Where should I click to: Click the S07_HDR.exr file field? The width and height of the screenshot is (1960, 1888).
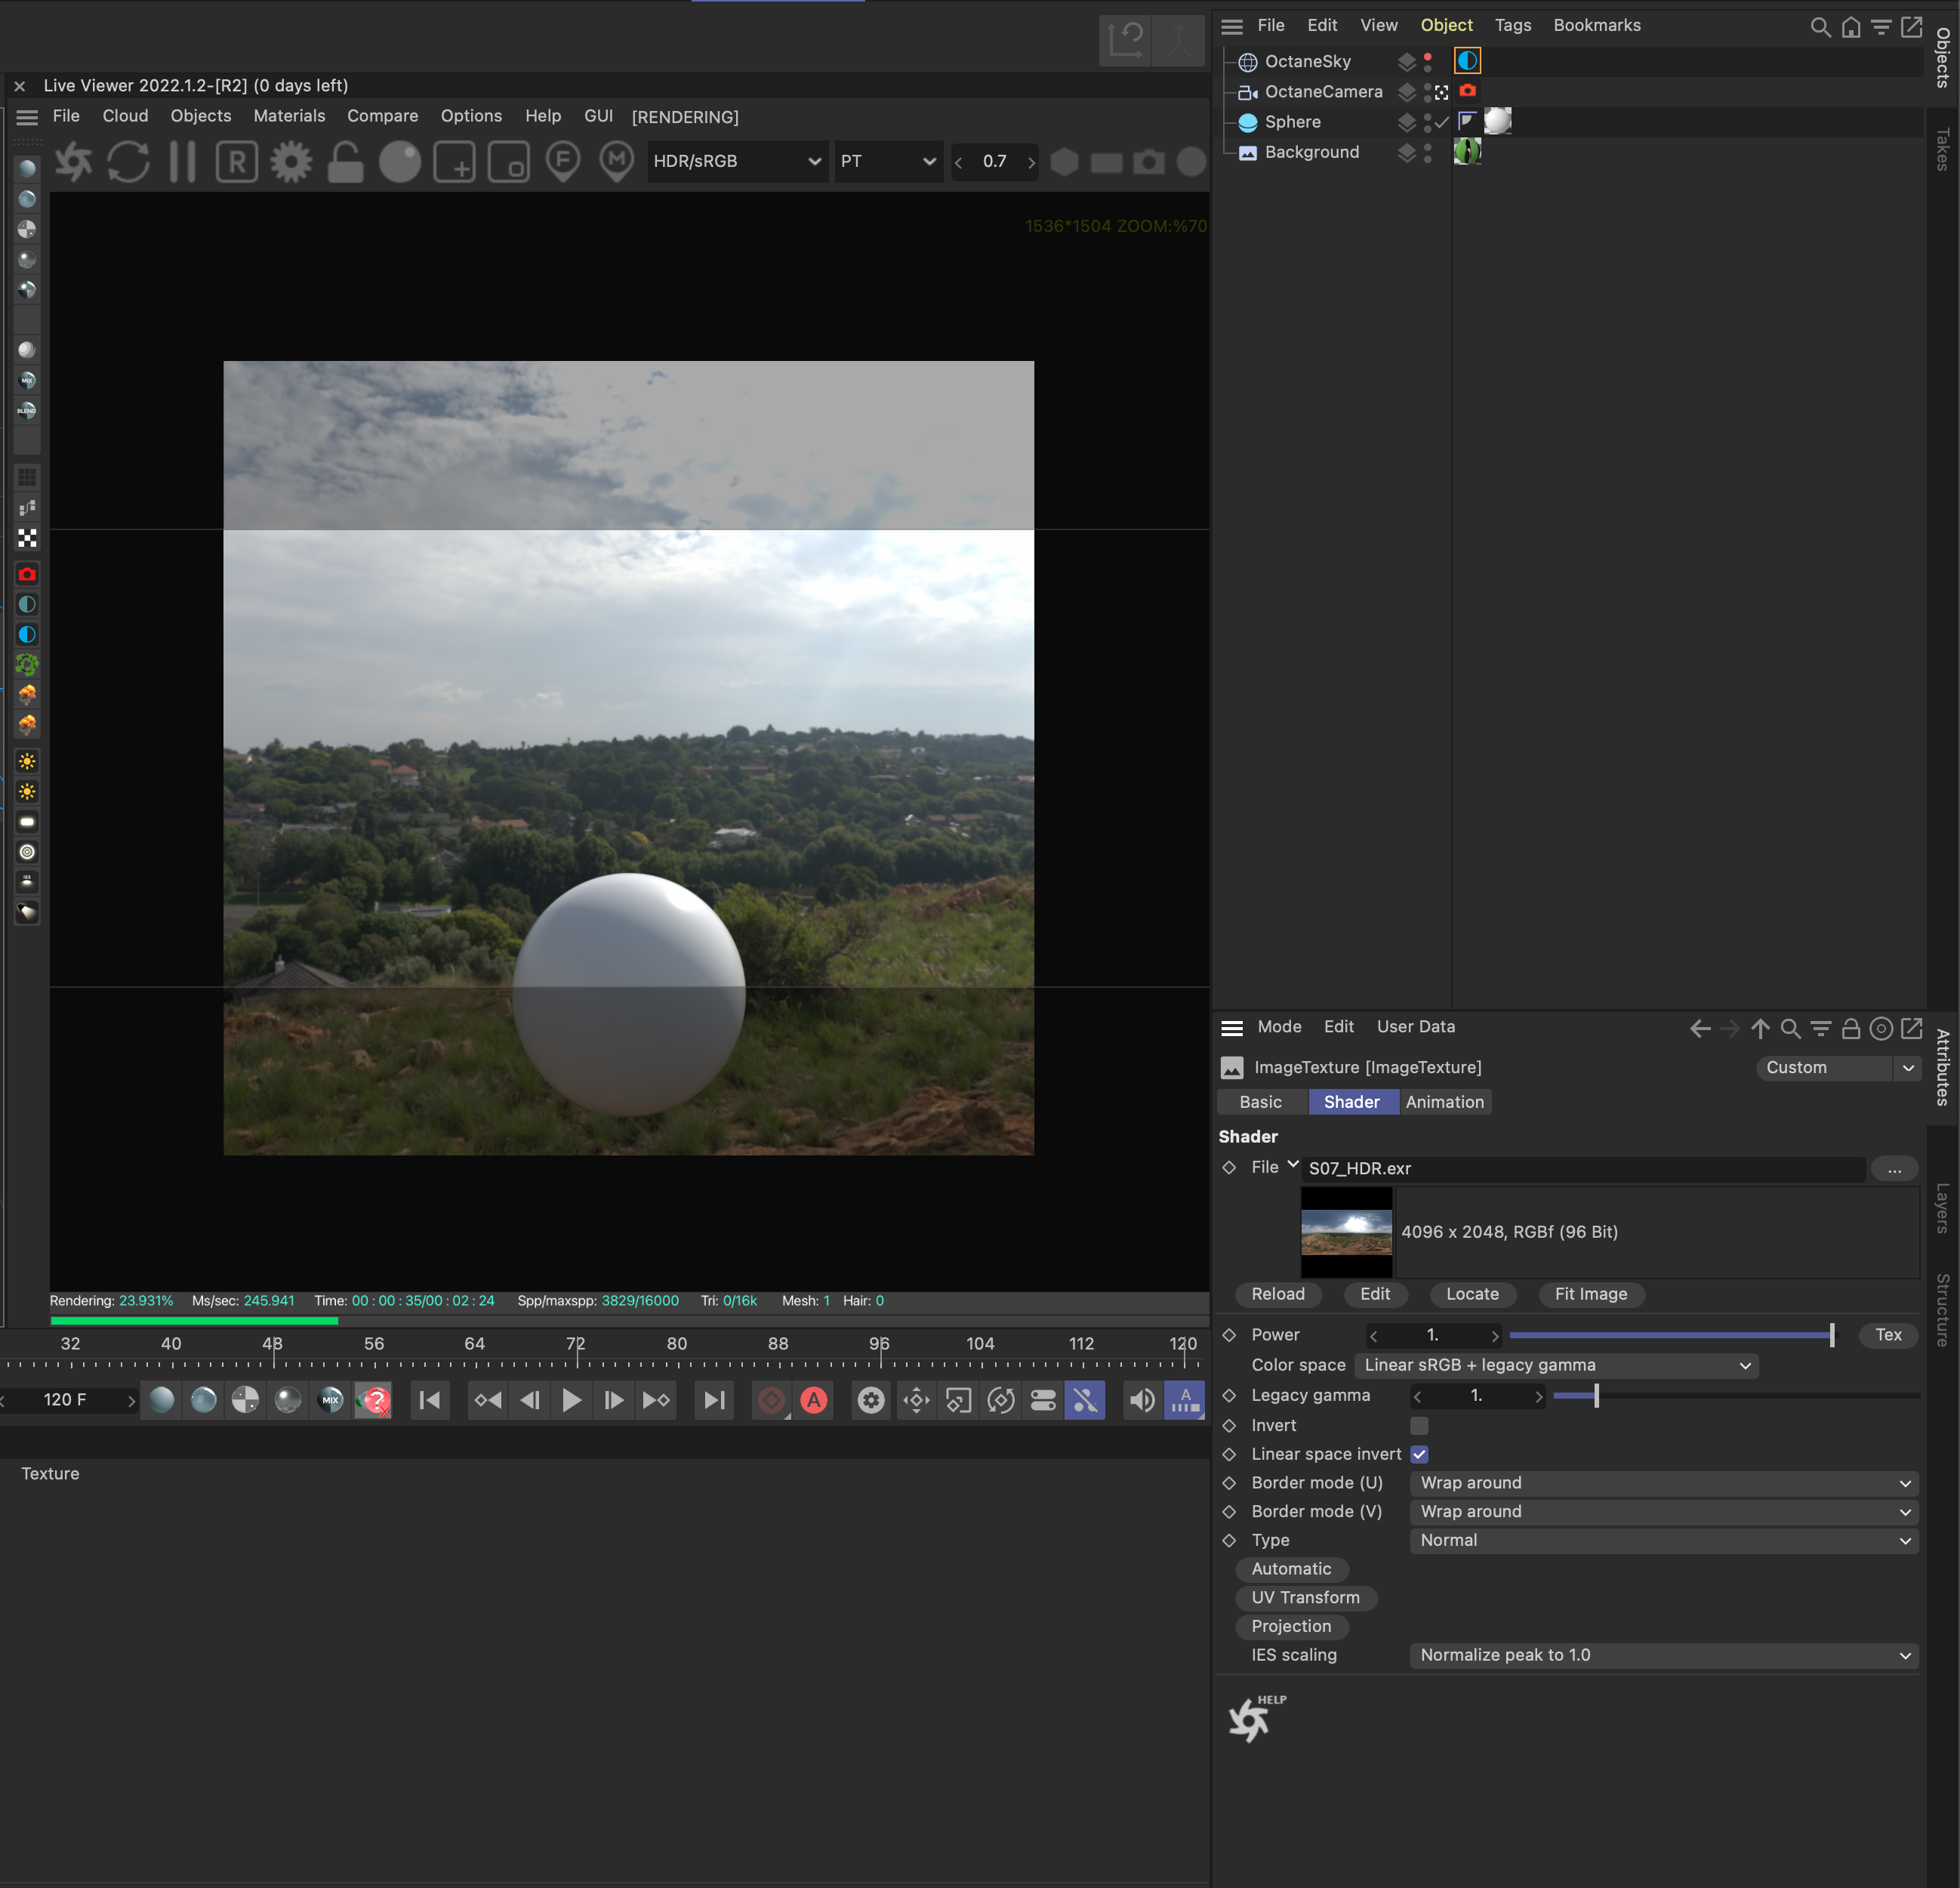pos(1584,1168)
